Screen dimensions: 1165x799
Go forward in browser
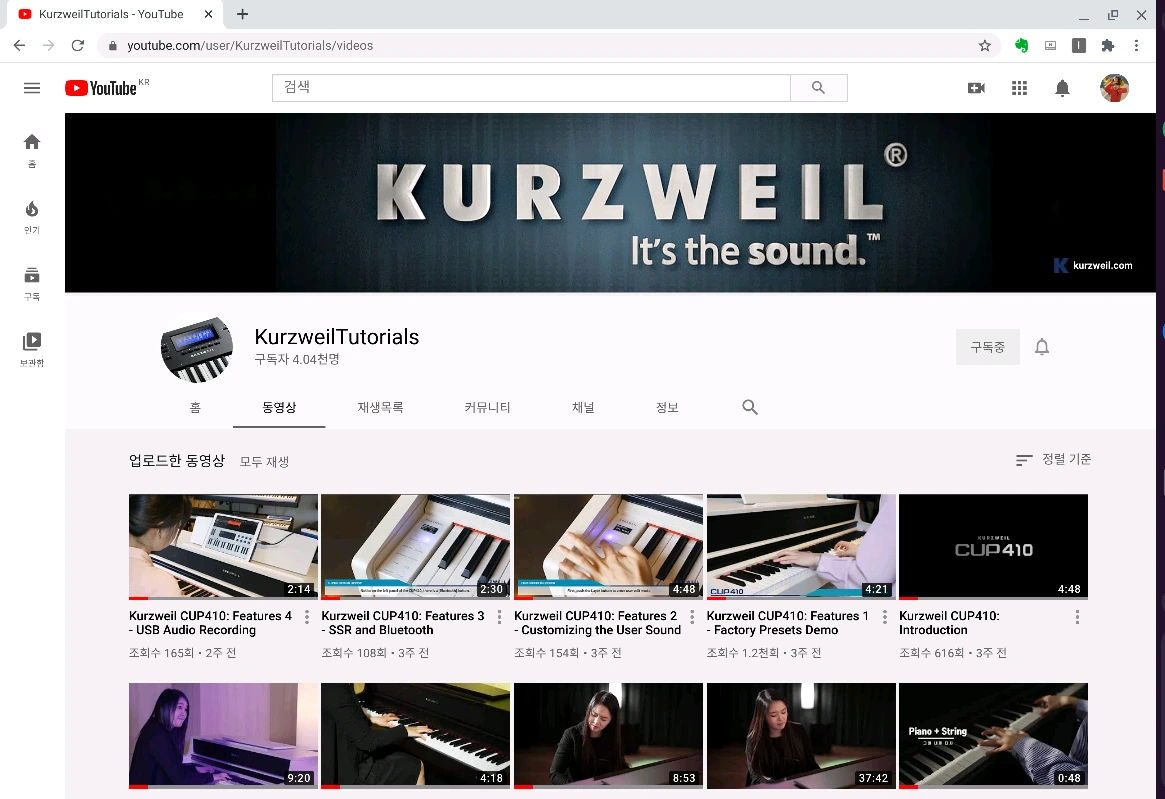[48, 45]
